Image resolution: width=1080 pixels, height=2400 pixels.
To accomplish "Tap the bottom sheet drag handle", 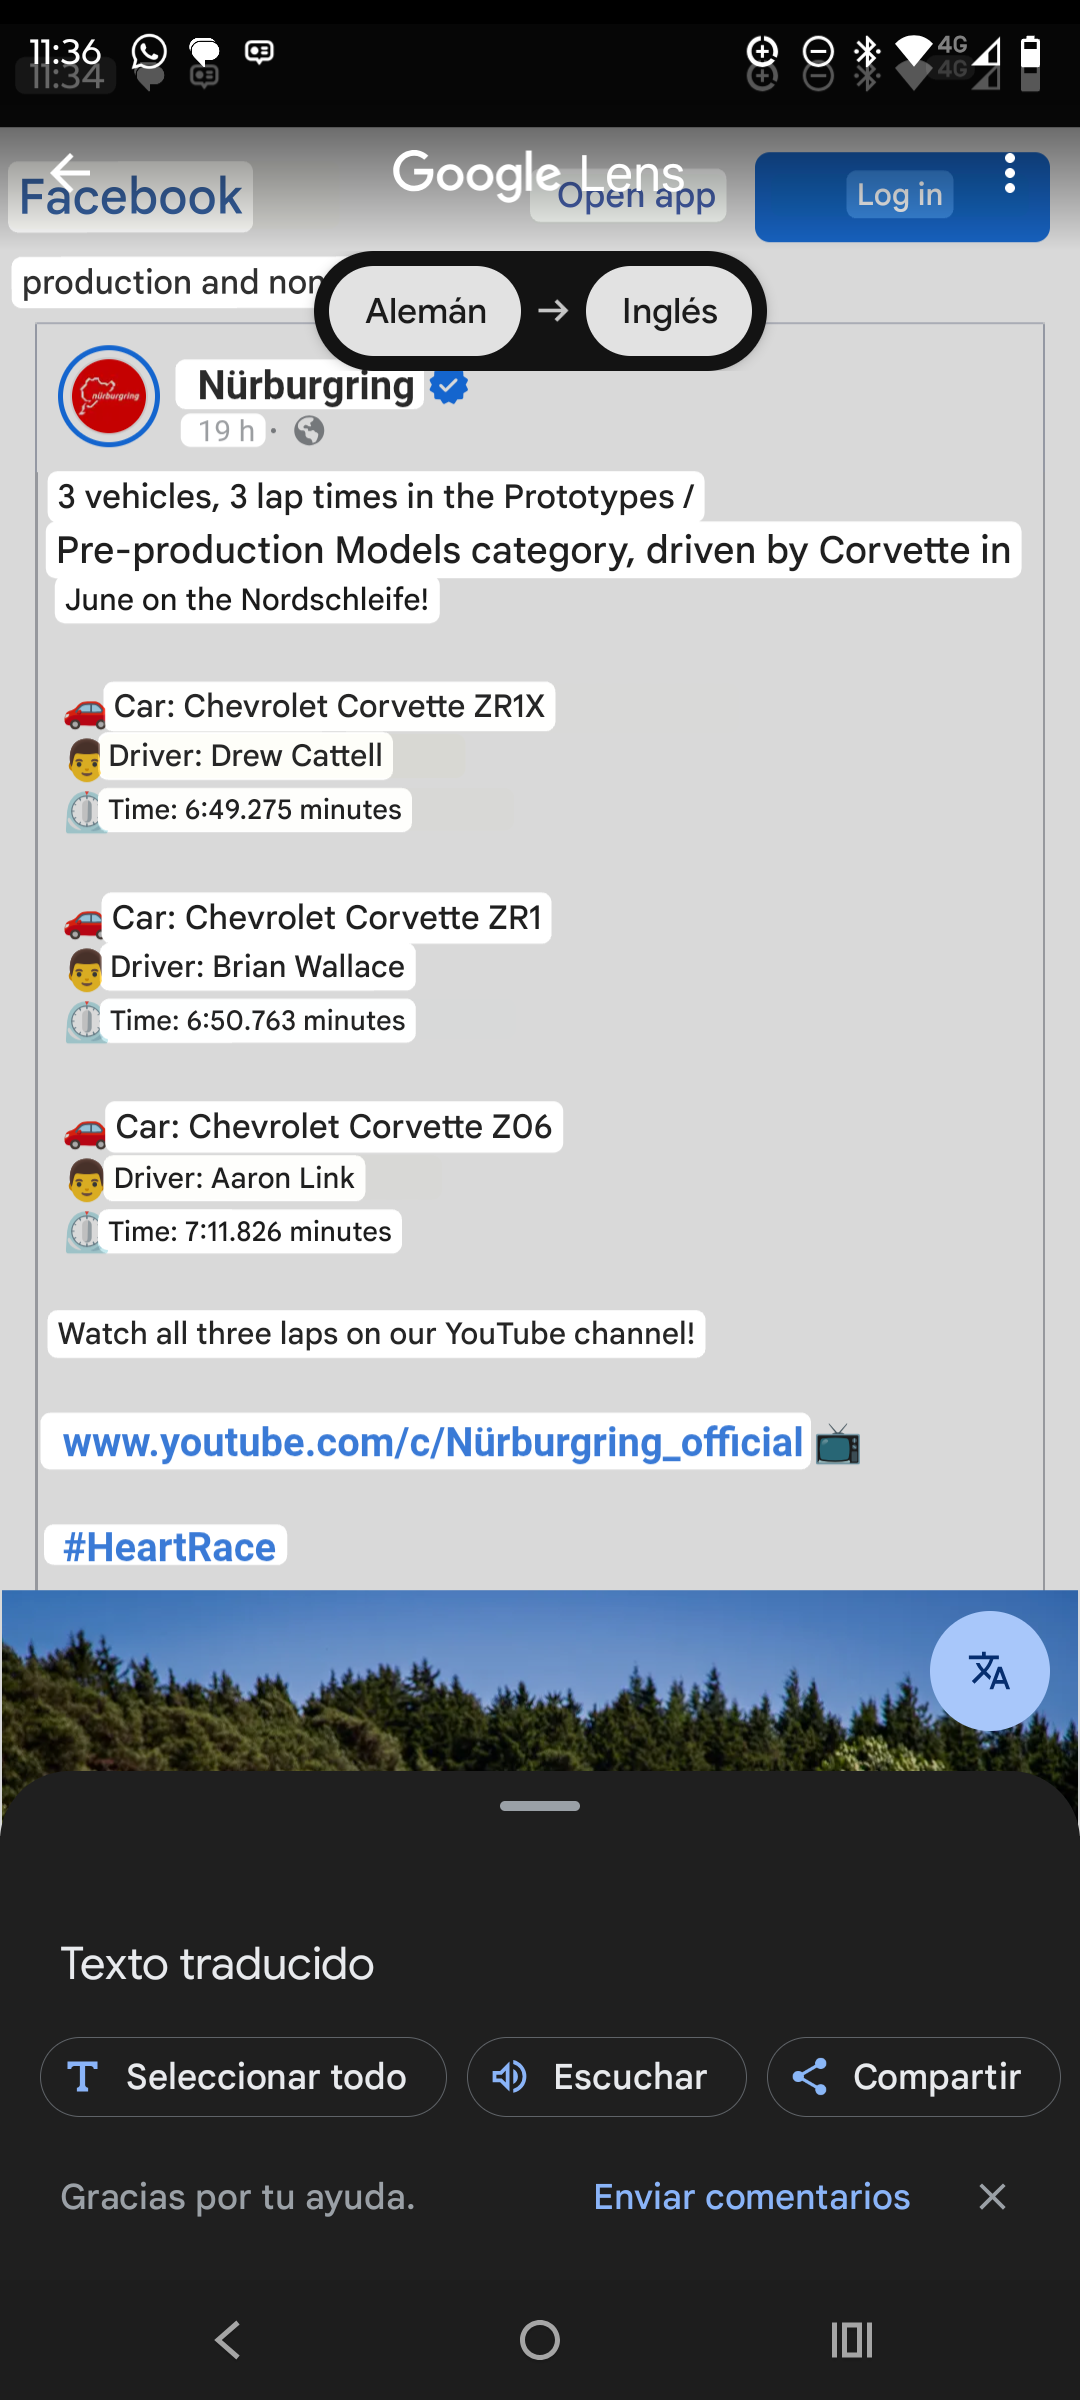I will click(540, 1806).
